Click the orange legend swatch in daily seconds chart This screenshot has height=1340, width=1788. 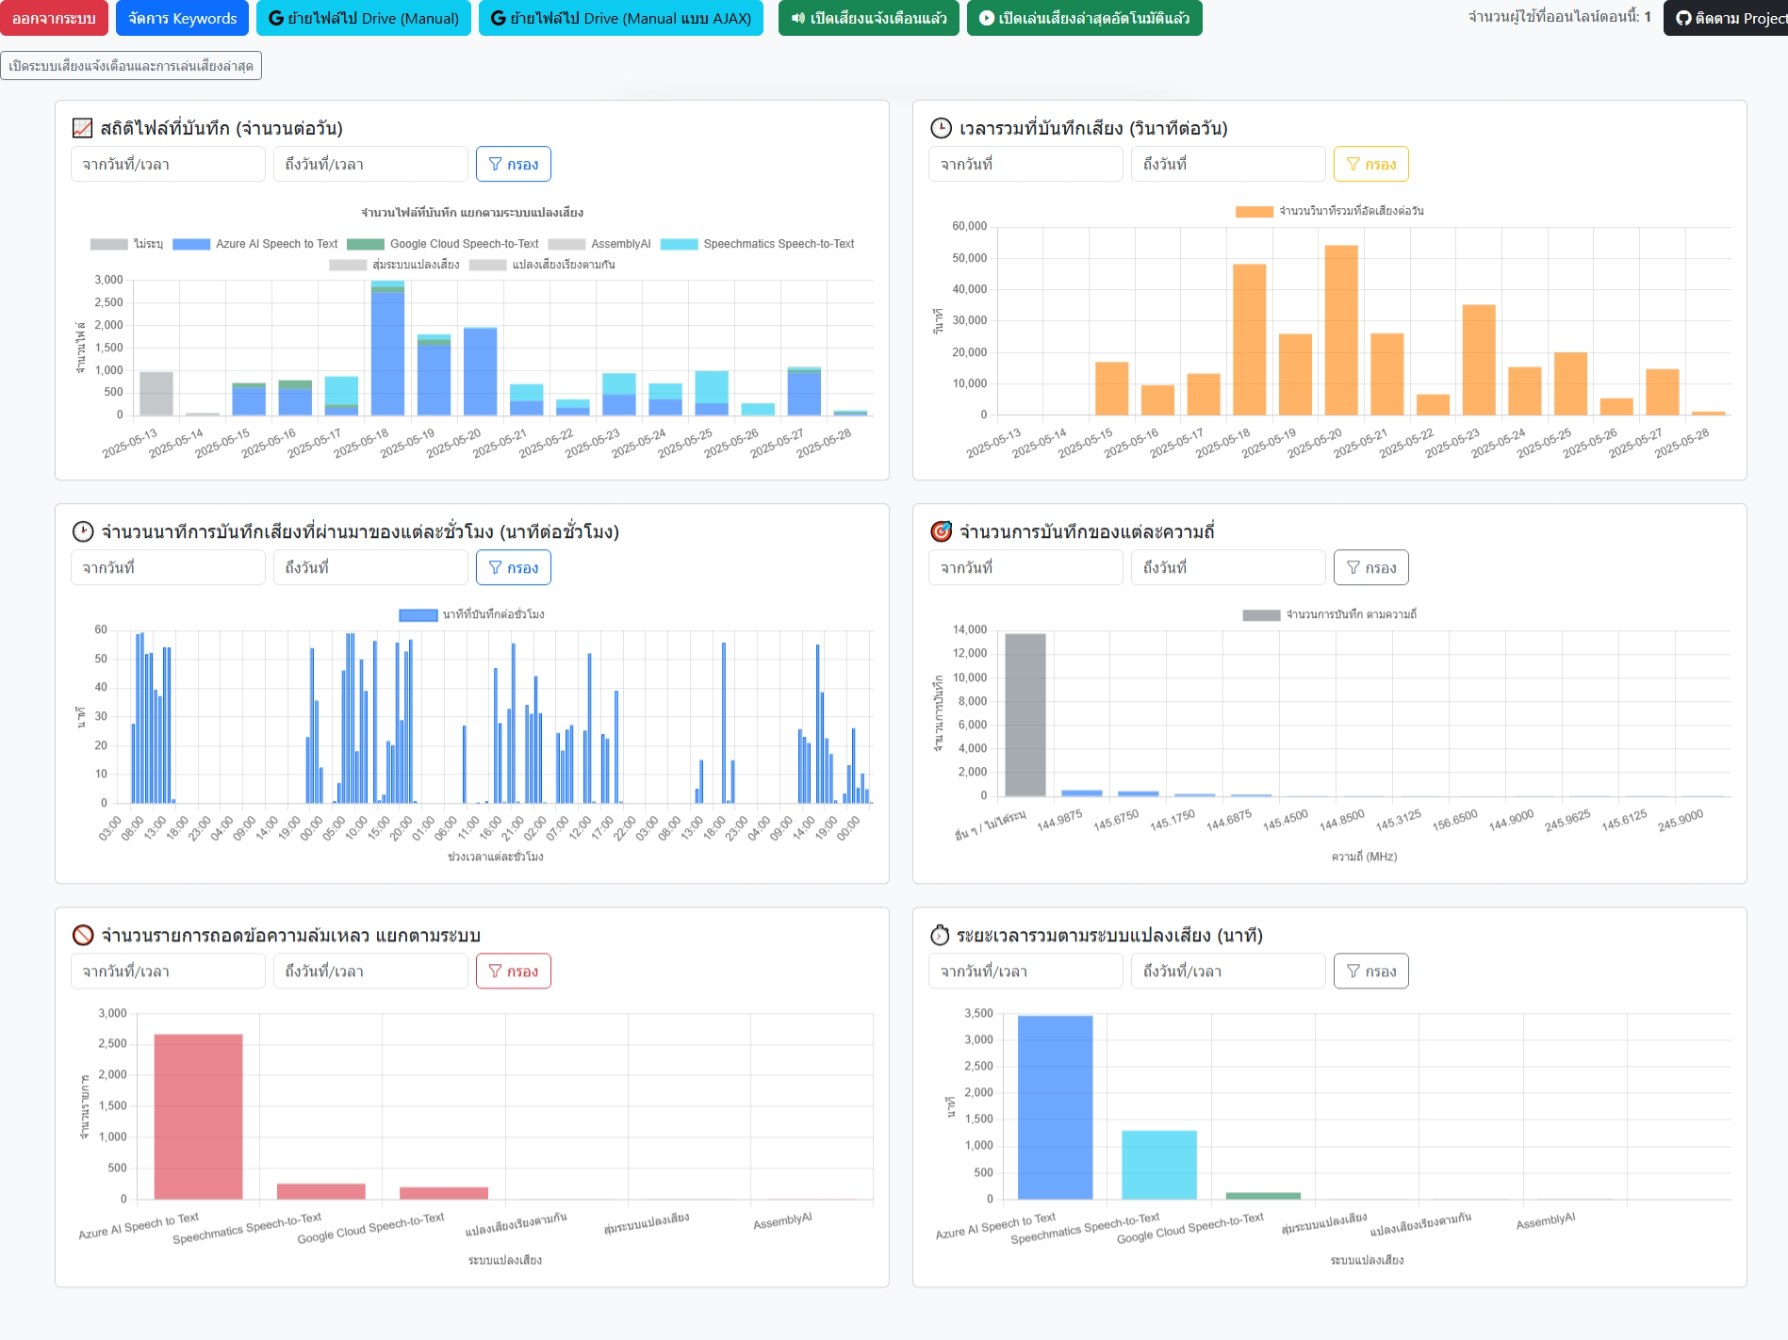point(1253,211)
